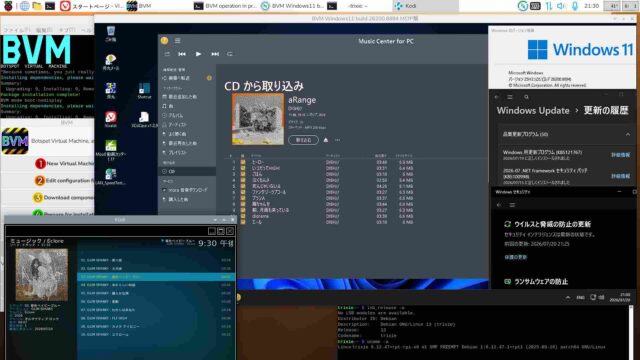Open the file manager folder icon in panel

tap(37, 6)
